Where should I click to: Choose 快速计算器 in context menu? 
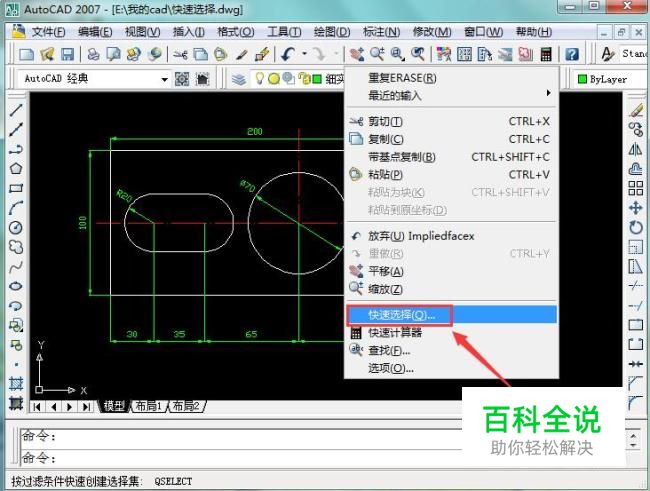point(452,333)
